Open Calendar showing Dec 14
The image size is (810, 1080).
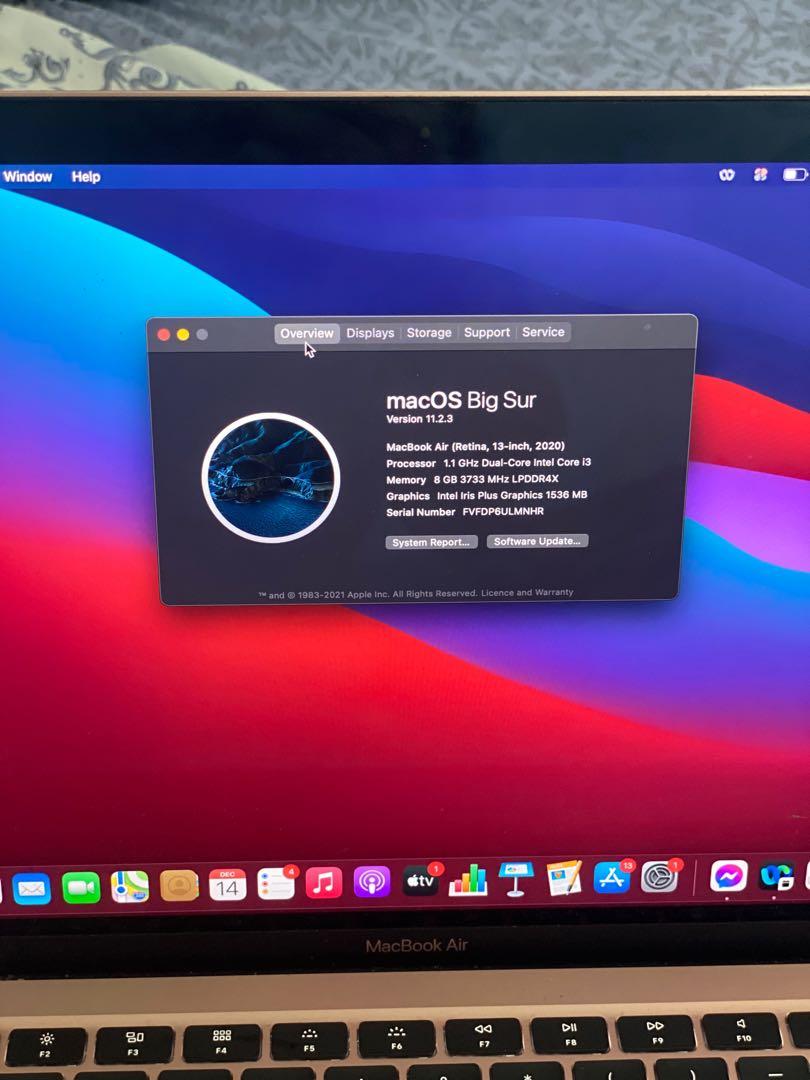coord(227,885)
